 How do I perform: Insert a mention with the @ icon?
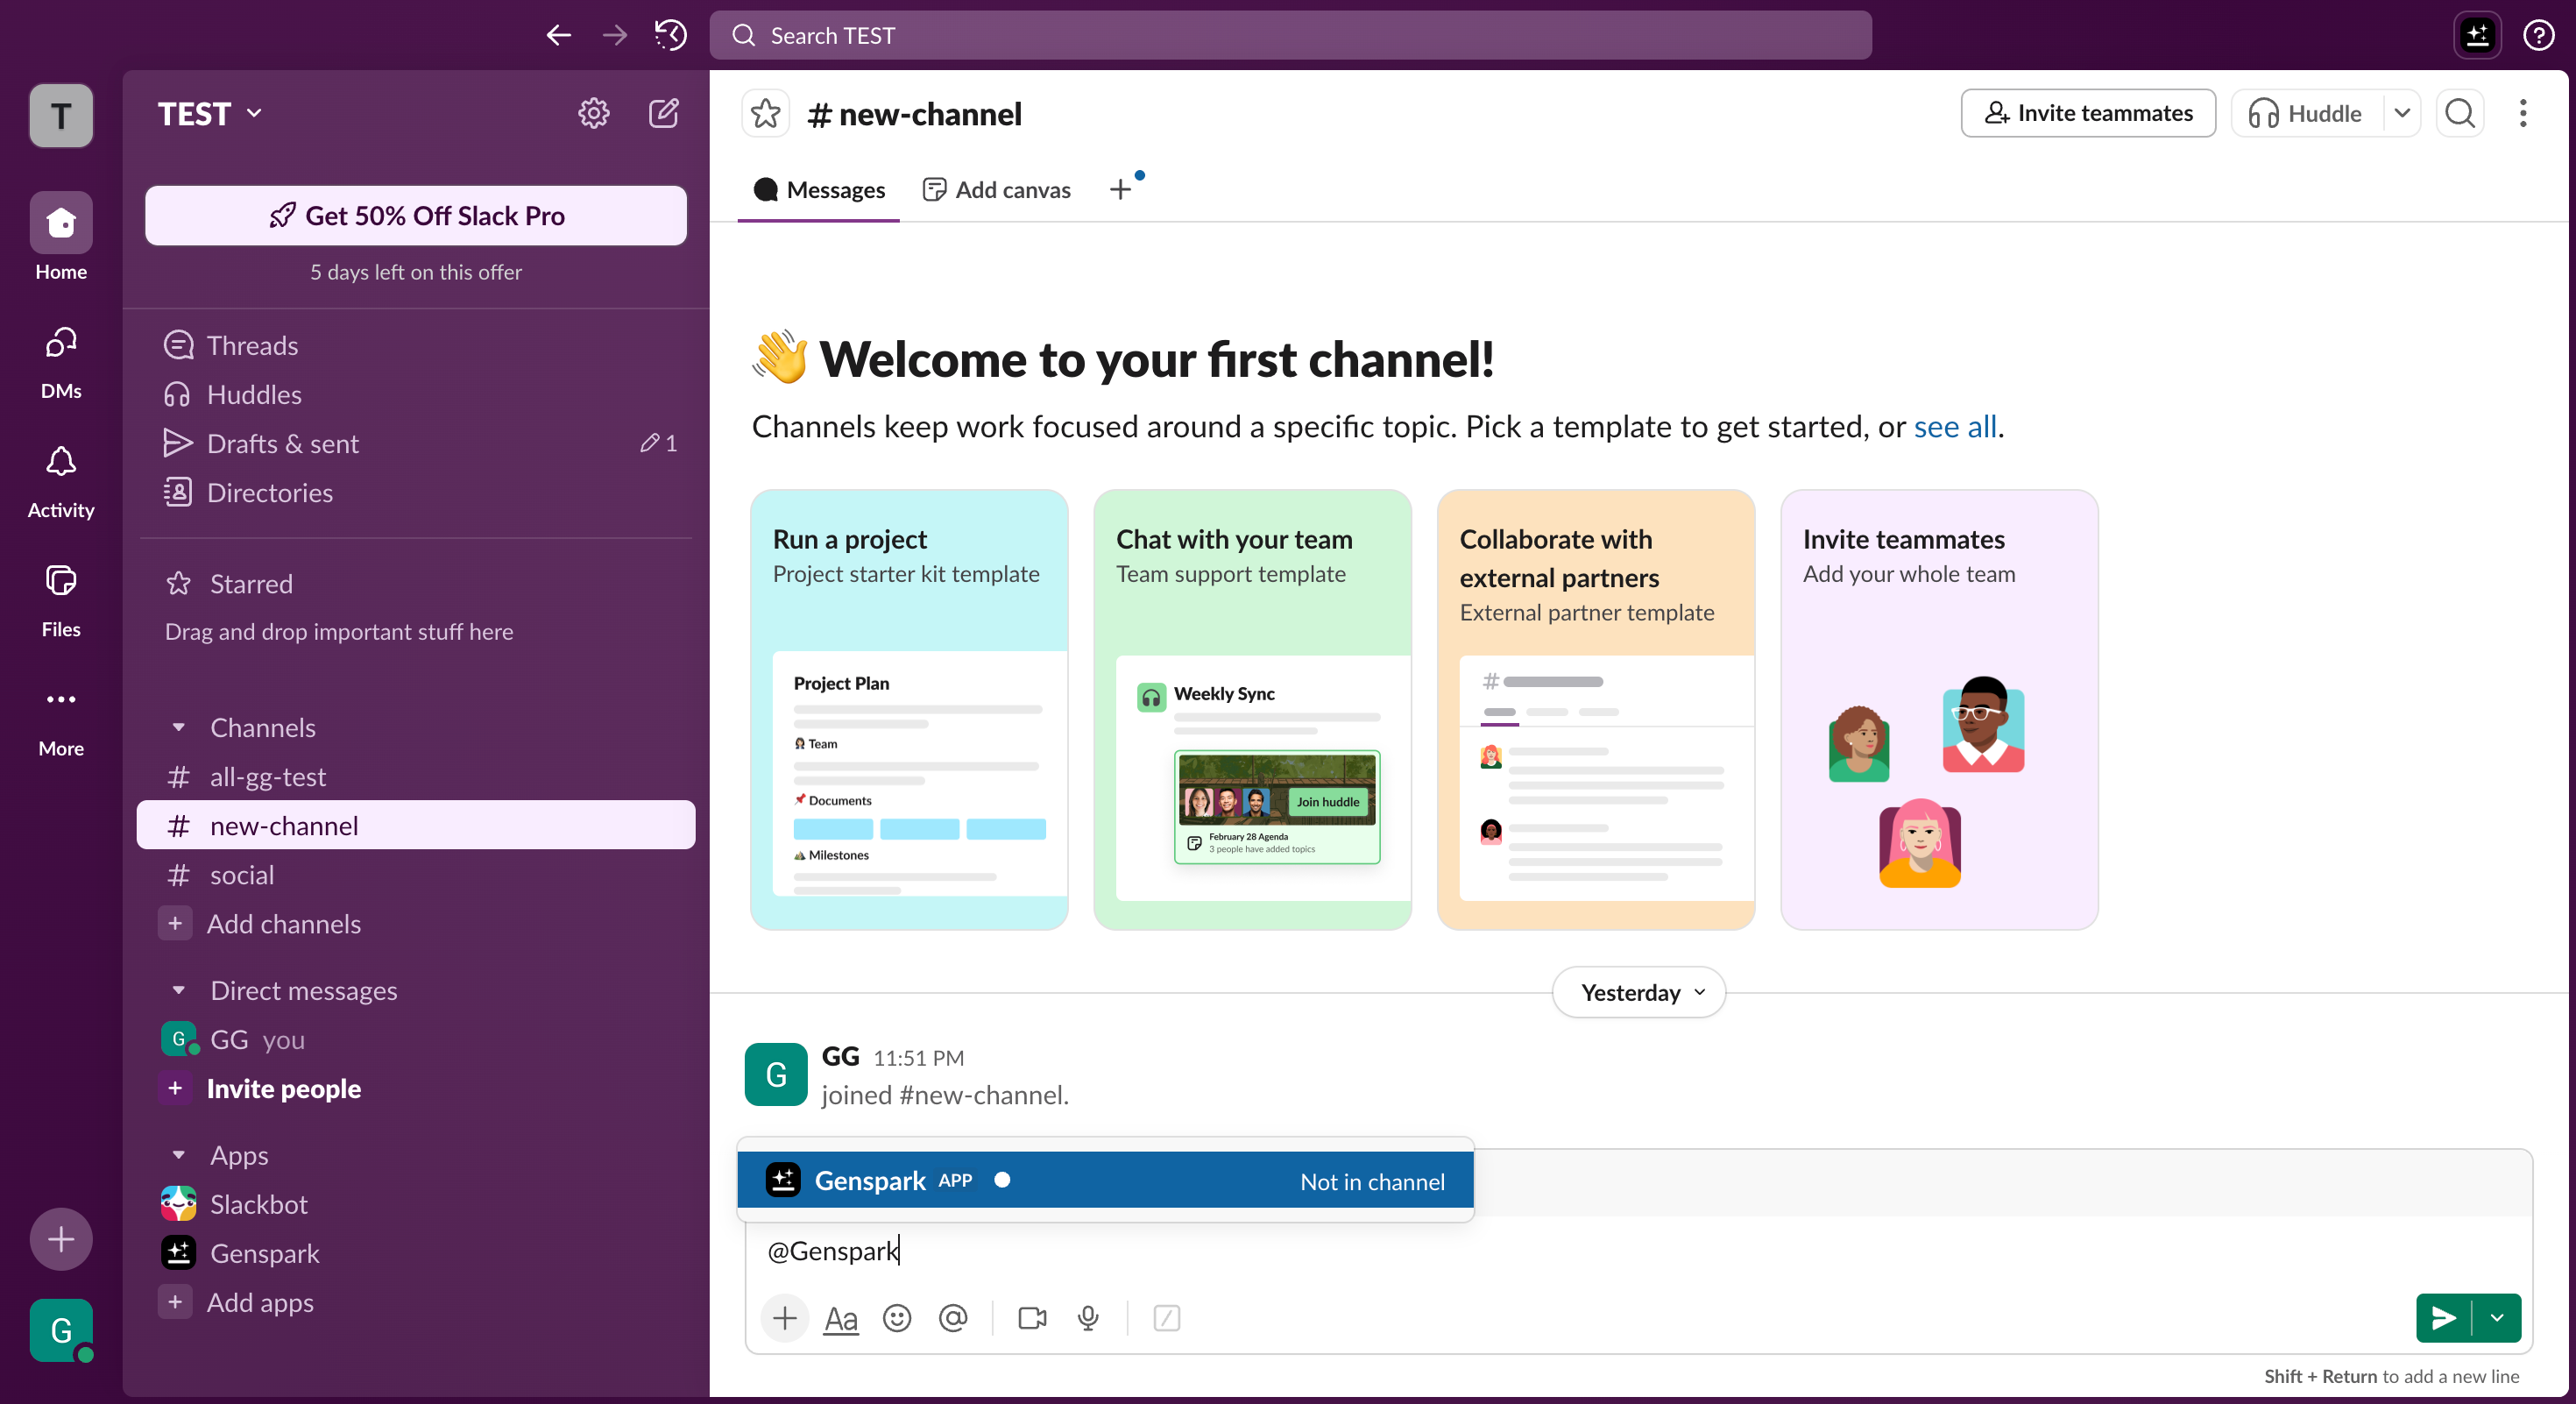point(953,1318)
